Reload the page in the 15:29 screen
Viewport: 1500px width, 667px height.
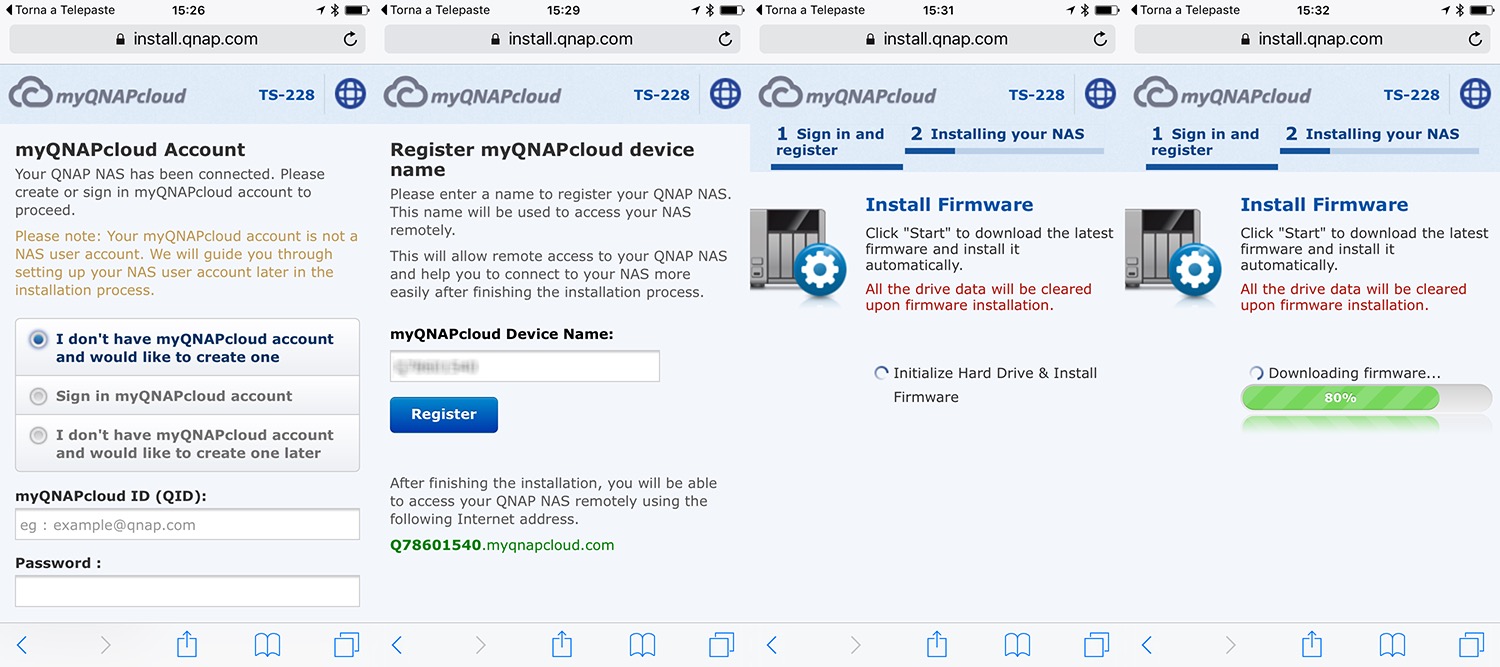tap(725, 40)
